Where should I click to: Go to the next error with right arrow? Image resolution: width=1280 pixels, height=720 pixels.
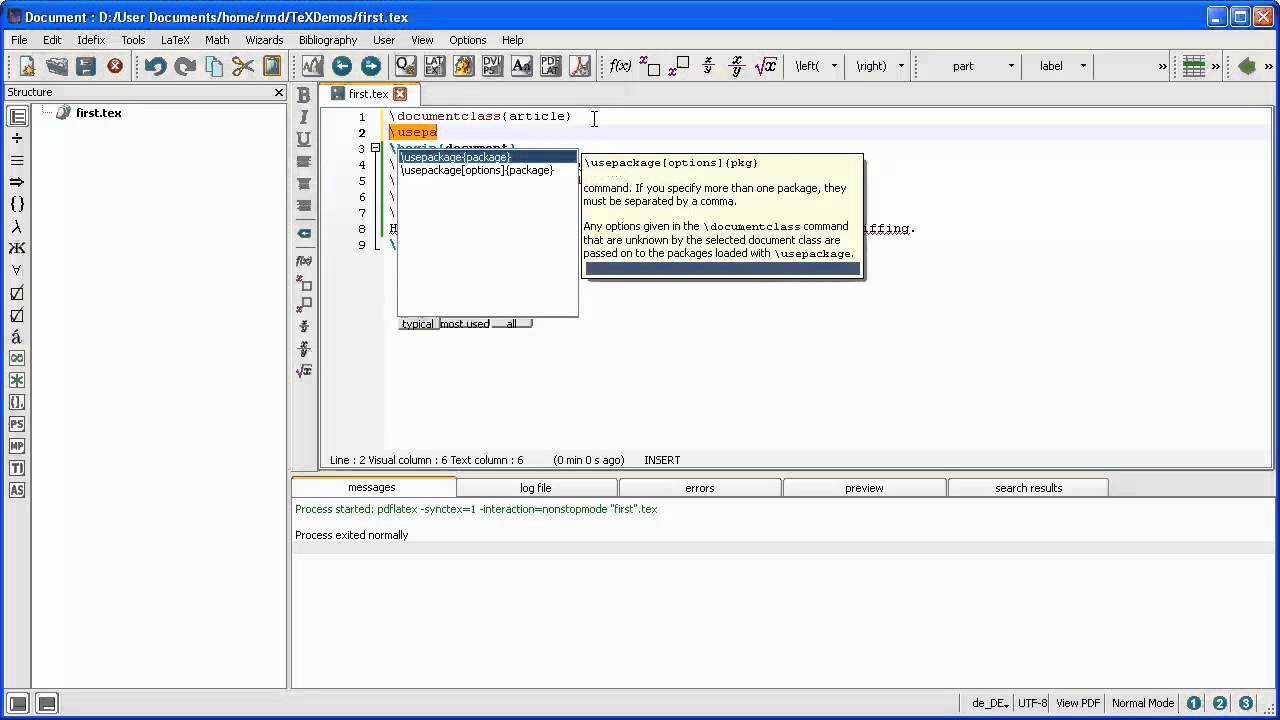point(371,66)
